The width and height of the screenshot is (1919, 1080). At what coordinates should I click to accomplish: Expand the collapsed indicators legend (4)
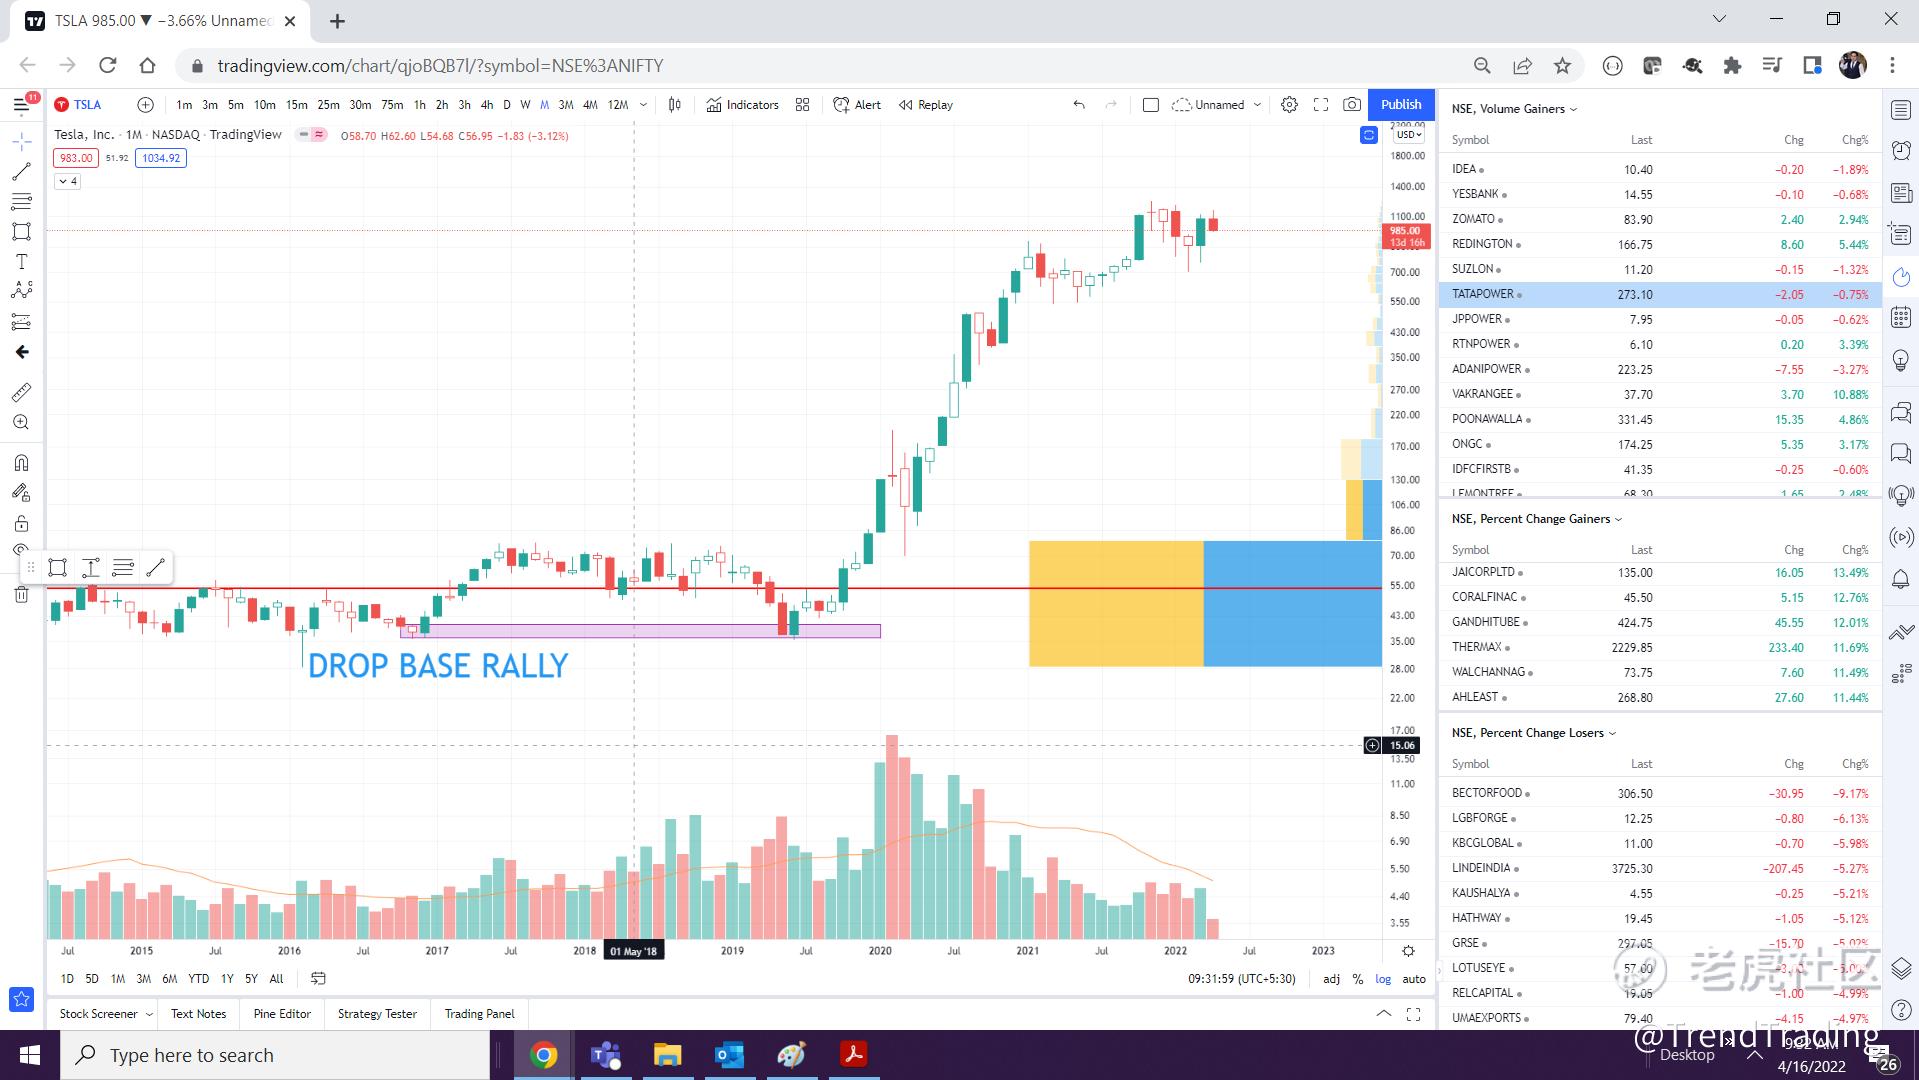pyautogui.click(x=67, y=181)
